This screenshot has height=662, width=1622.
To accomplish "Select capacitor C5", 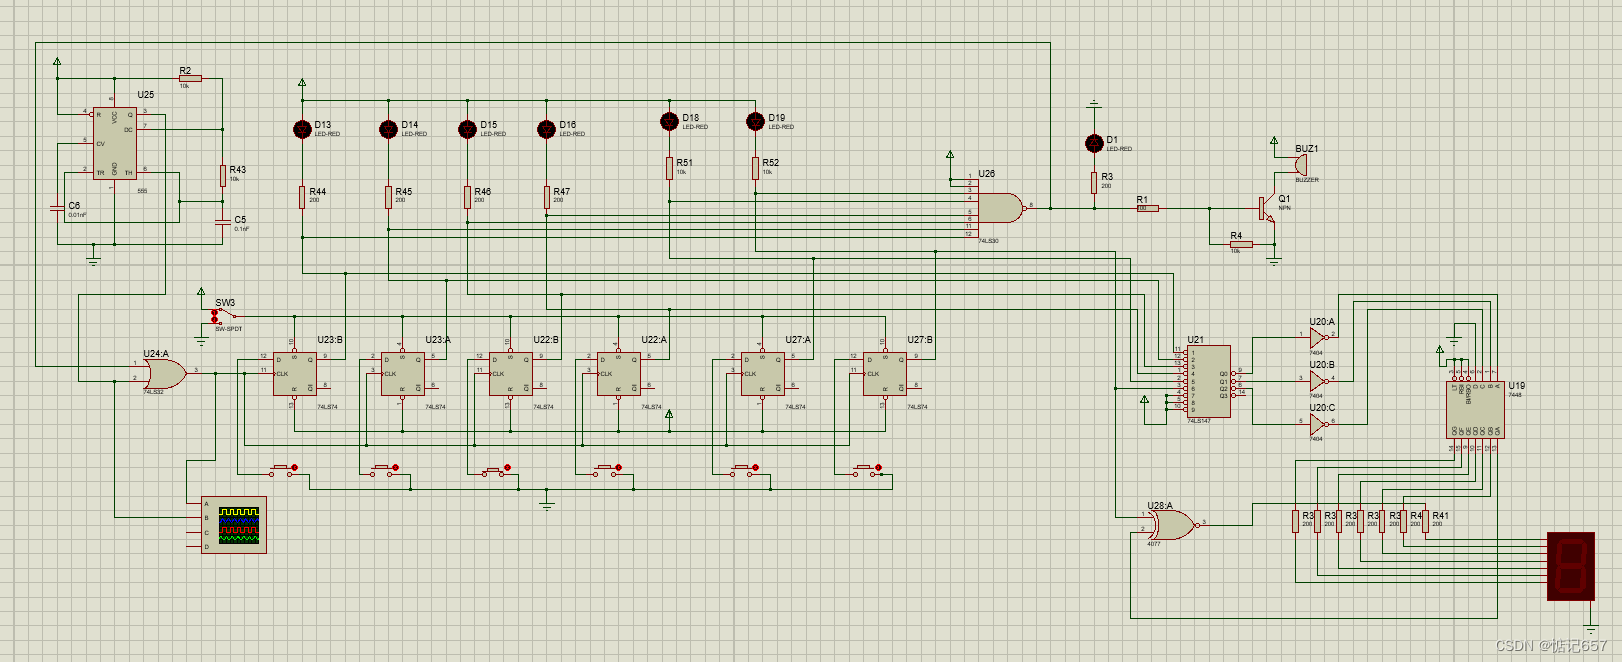I will point(222,222).
